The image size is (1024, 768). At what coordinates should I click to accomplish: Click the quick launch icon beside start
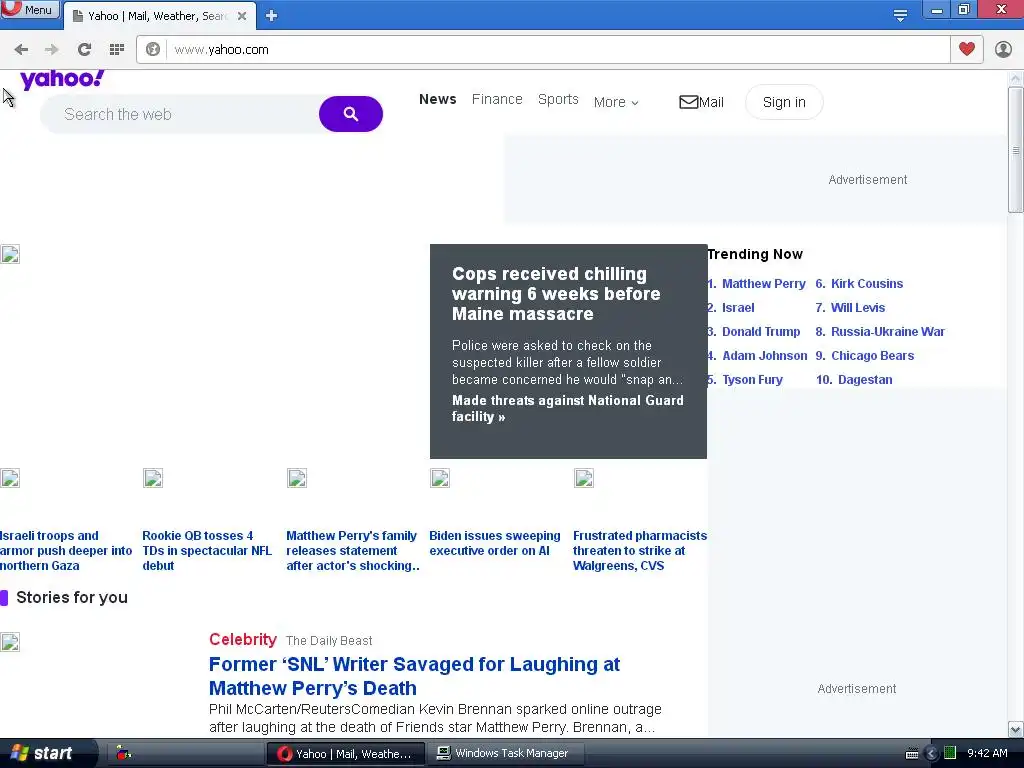point(123,753)
